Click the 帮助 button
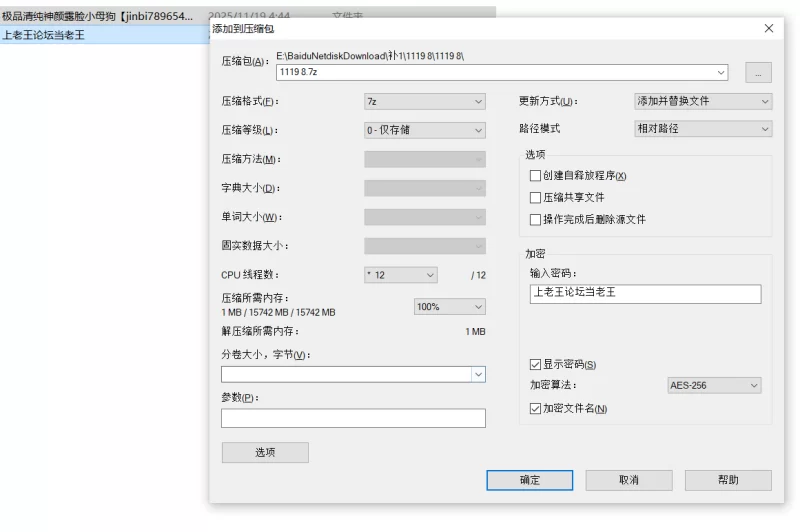The height and width of the screenshot is (532, 800). tap(728, 480)
